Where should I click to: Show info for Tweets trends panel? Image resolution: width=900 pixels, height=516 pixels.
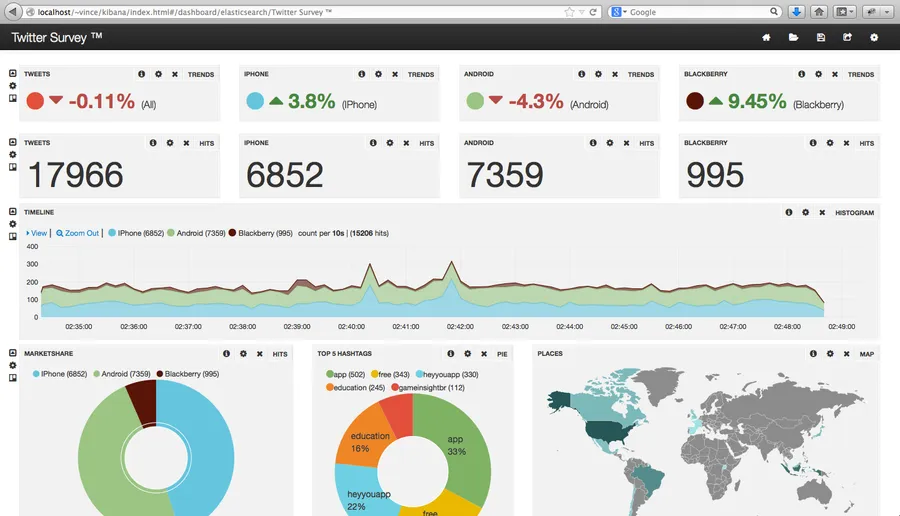coord(142,74)
